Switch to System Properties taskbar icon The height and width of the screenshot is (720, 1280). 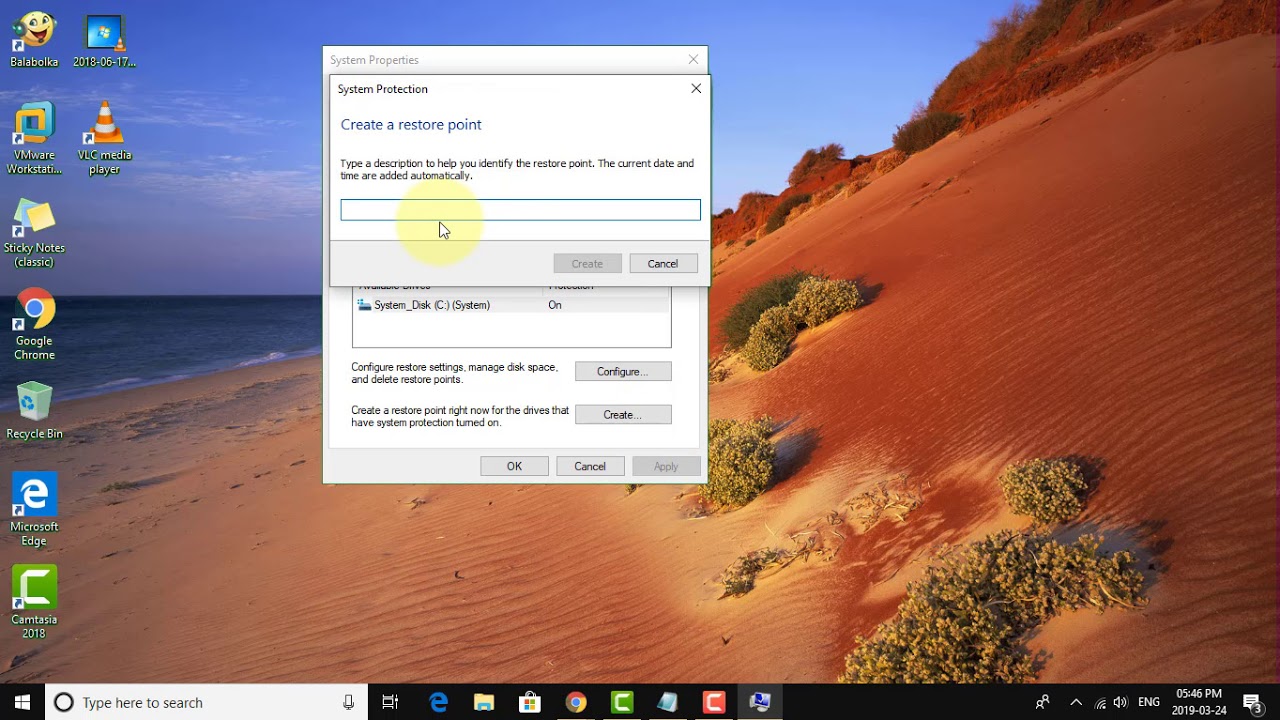pos(760,702)
